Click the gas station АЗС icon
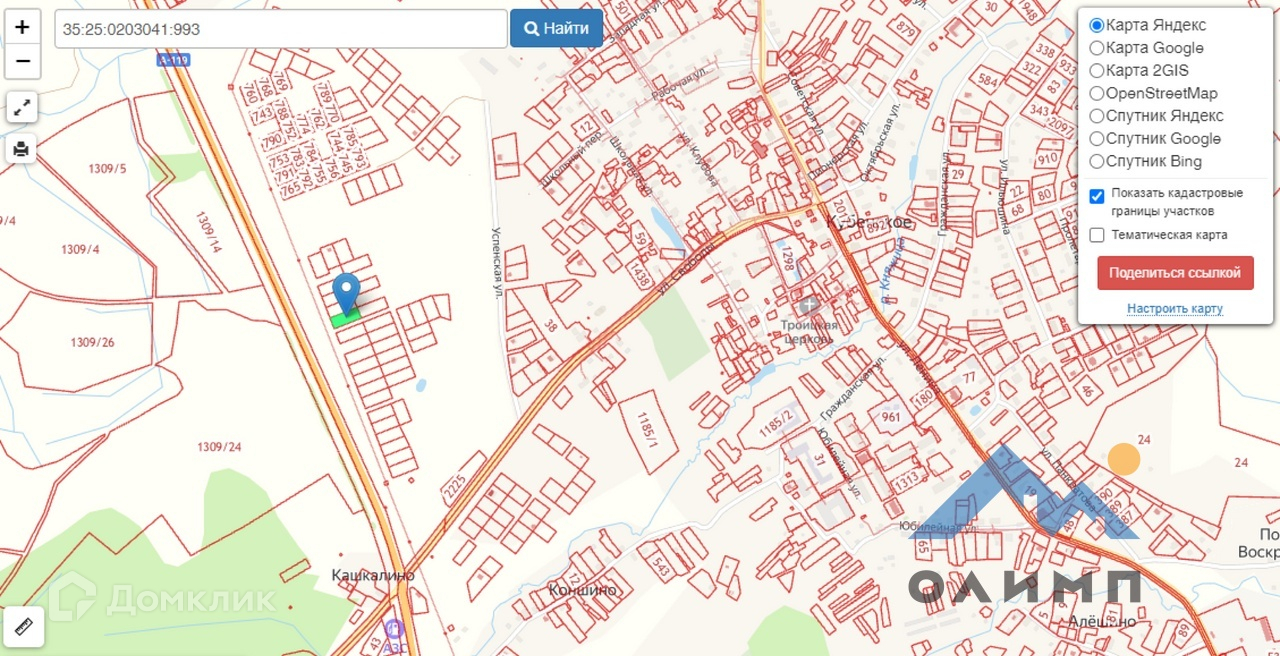The width and height of the screenshot is (1280, 656). (394, 629)
